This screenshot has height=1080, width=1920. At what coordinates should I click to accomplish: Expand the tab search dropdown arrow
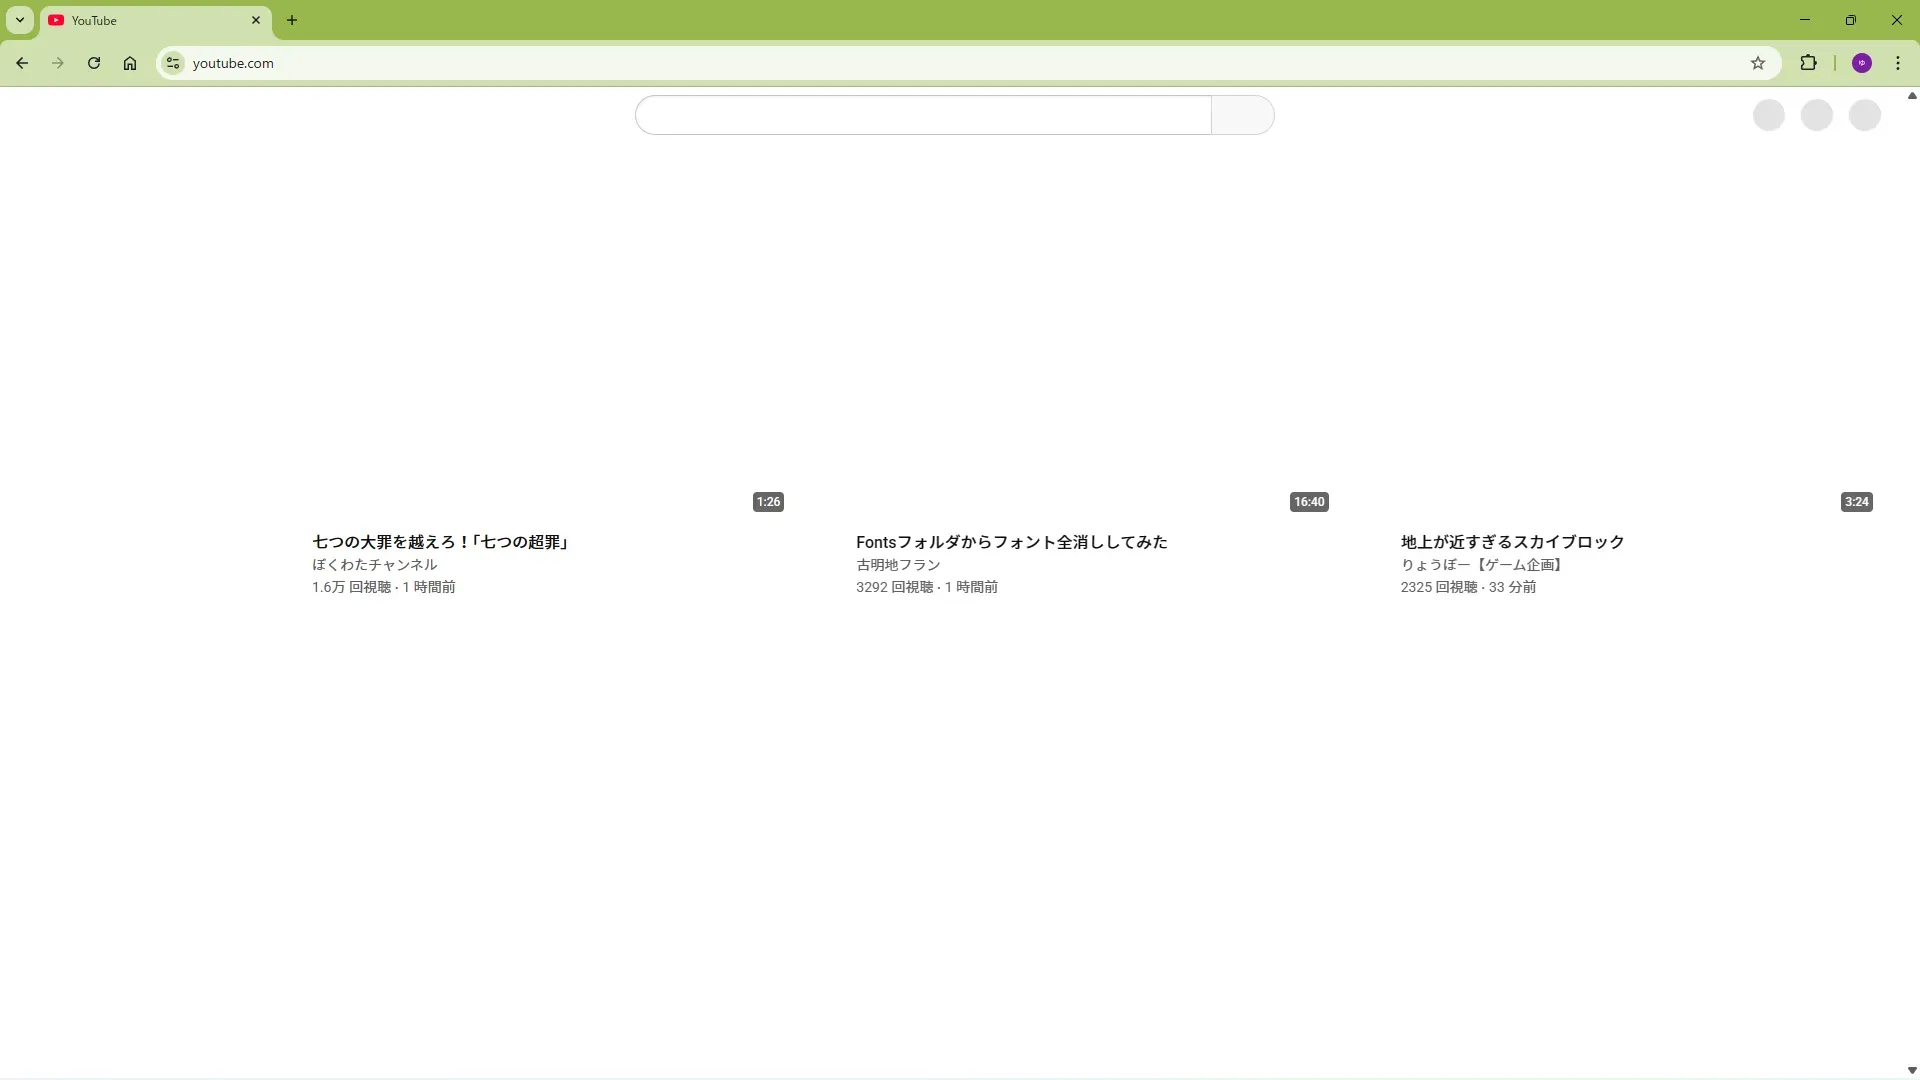click(x=20, y=20)
